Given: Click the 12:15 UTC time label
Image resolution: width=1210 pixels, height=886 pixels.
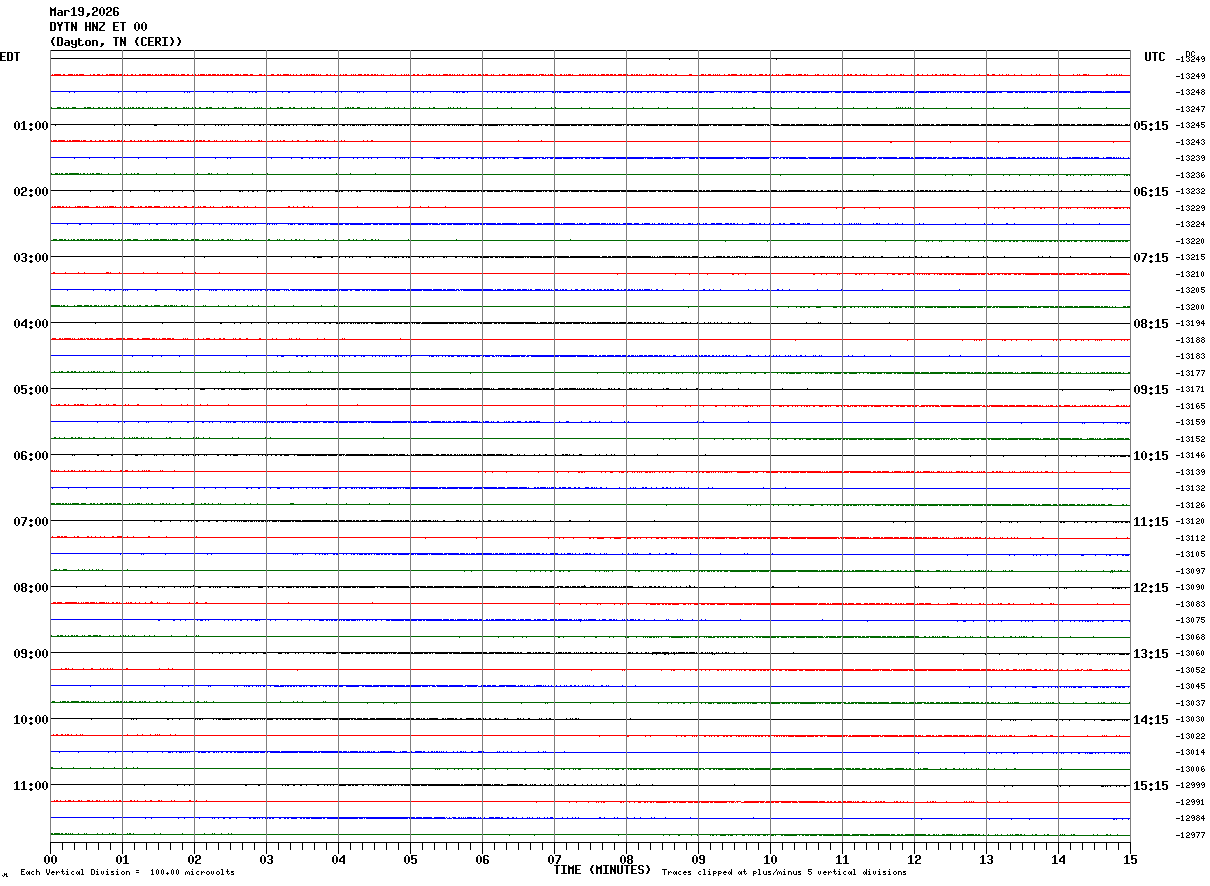Looking at the screenshot, I should pos(1151,587).
